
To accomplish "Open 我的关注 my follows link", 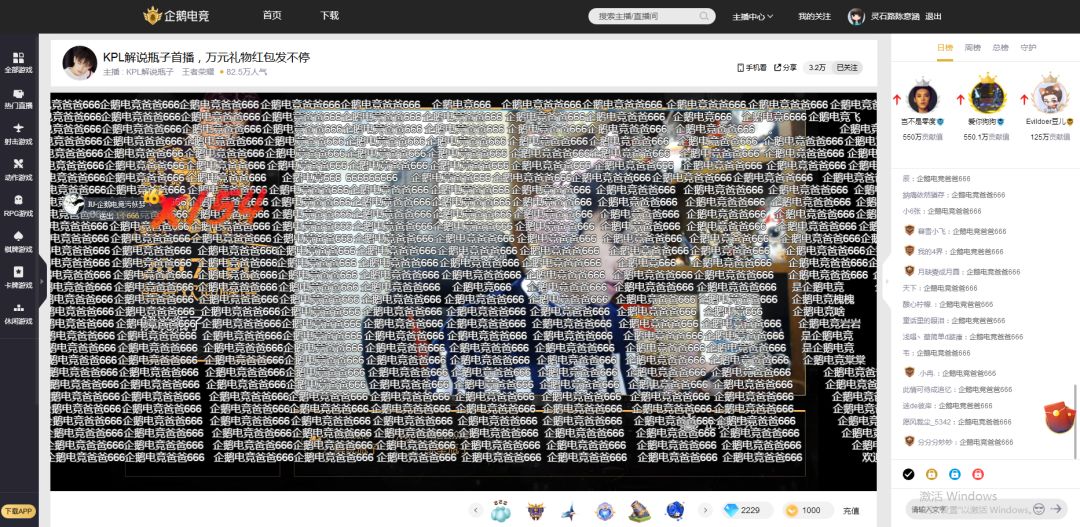I will click(814, 17).
